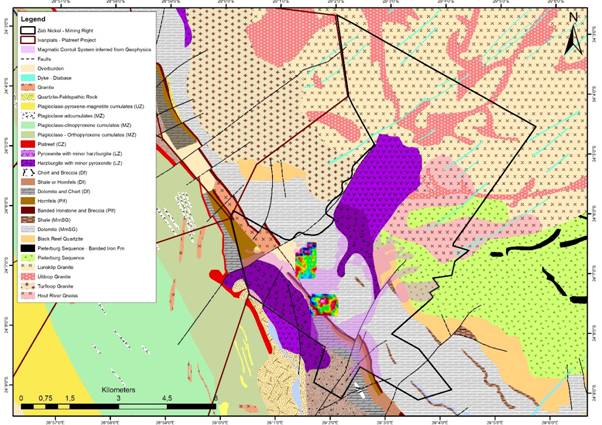The image size is (602, 425).
Task: Click the Harzburgite with minor pyroxenite purple swatch
Action: tap(28, 163)
